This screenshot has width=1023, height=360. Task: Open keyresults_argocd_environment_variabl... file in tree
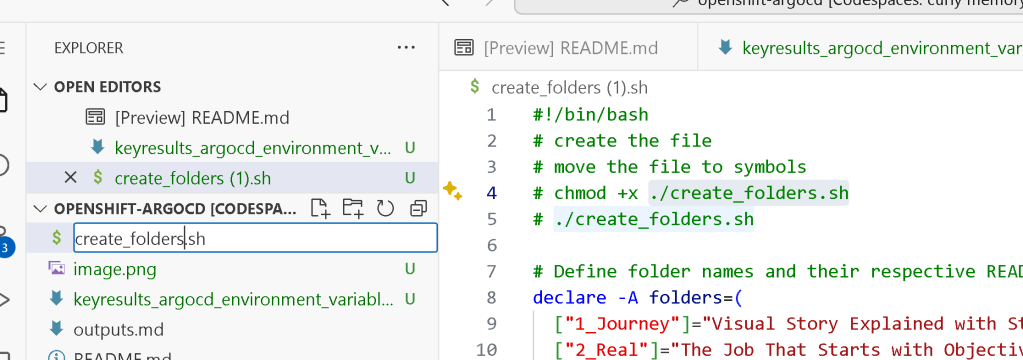pos(234,299)
